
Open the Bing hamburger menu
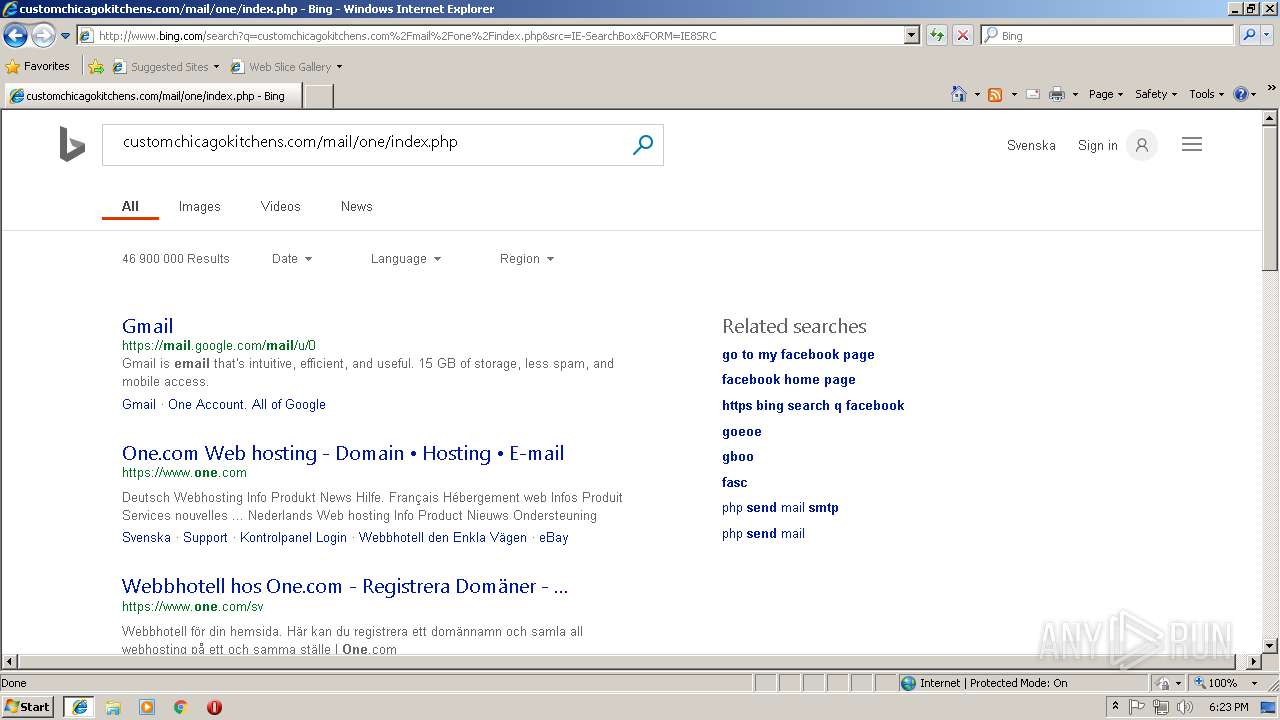[1192, 145]
